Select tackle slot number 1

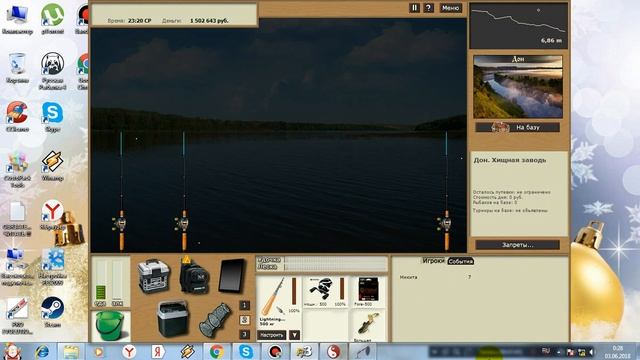[x=244, y=305]
